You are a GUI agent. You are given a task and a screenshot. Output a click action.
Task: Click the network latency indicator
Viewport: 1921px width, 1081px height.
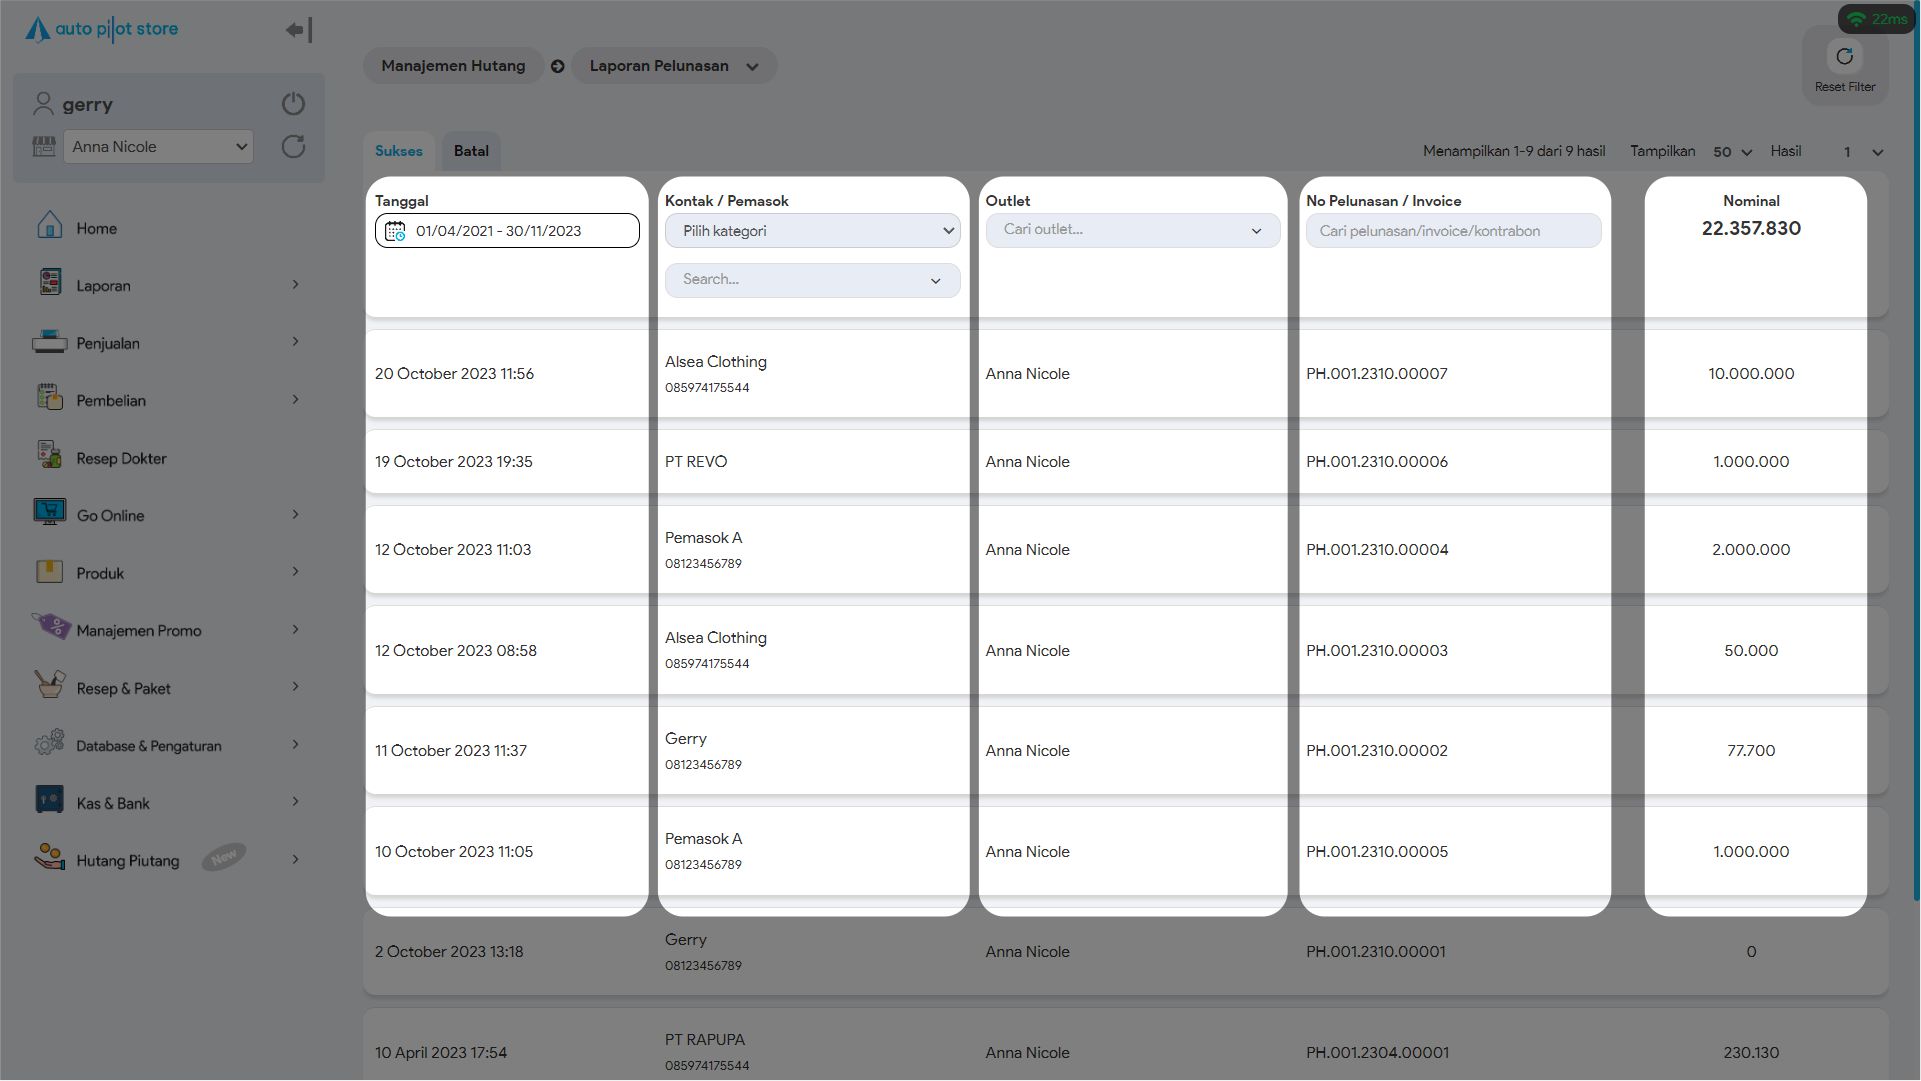coord(1876,19)
